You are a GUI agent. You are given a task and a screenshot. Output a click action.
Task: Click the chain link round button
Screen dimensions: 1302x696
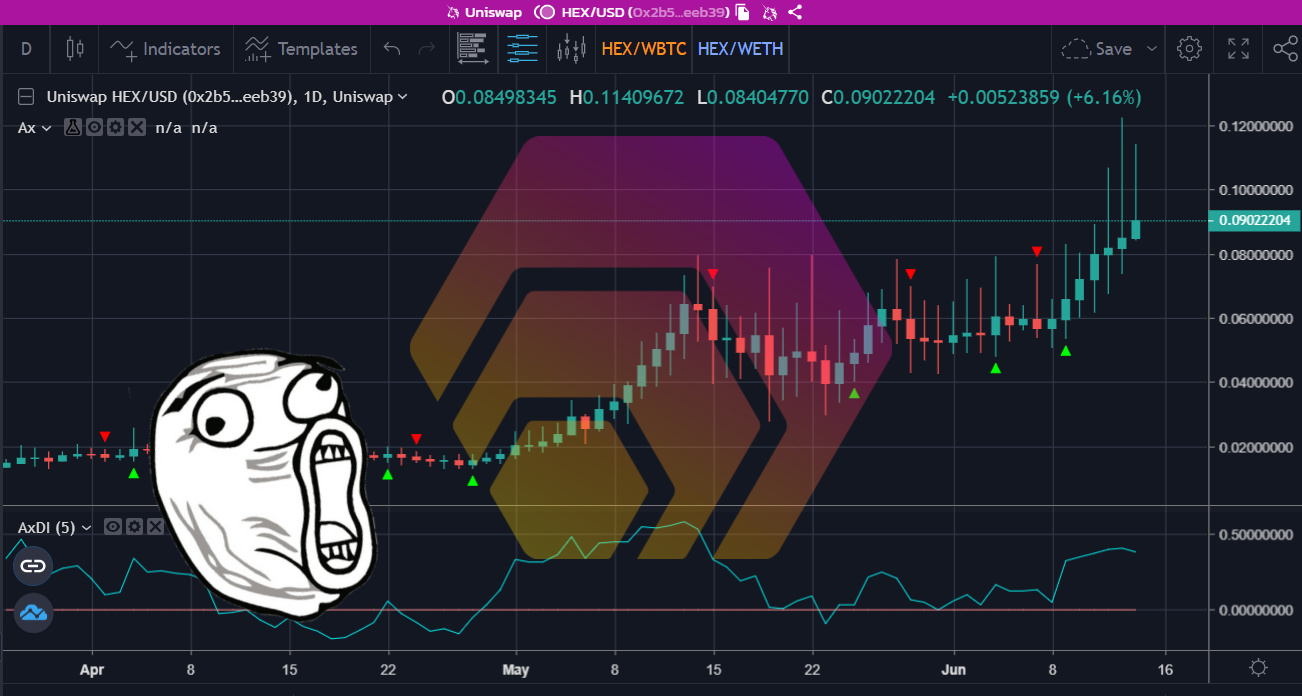coord(33,566)
